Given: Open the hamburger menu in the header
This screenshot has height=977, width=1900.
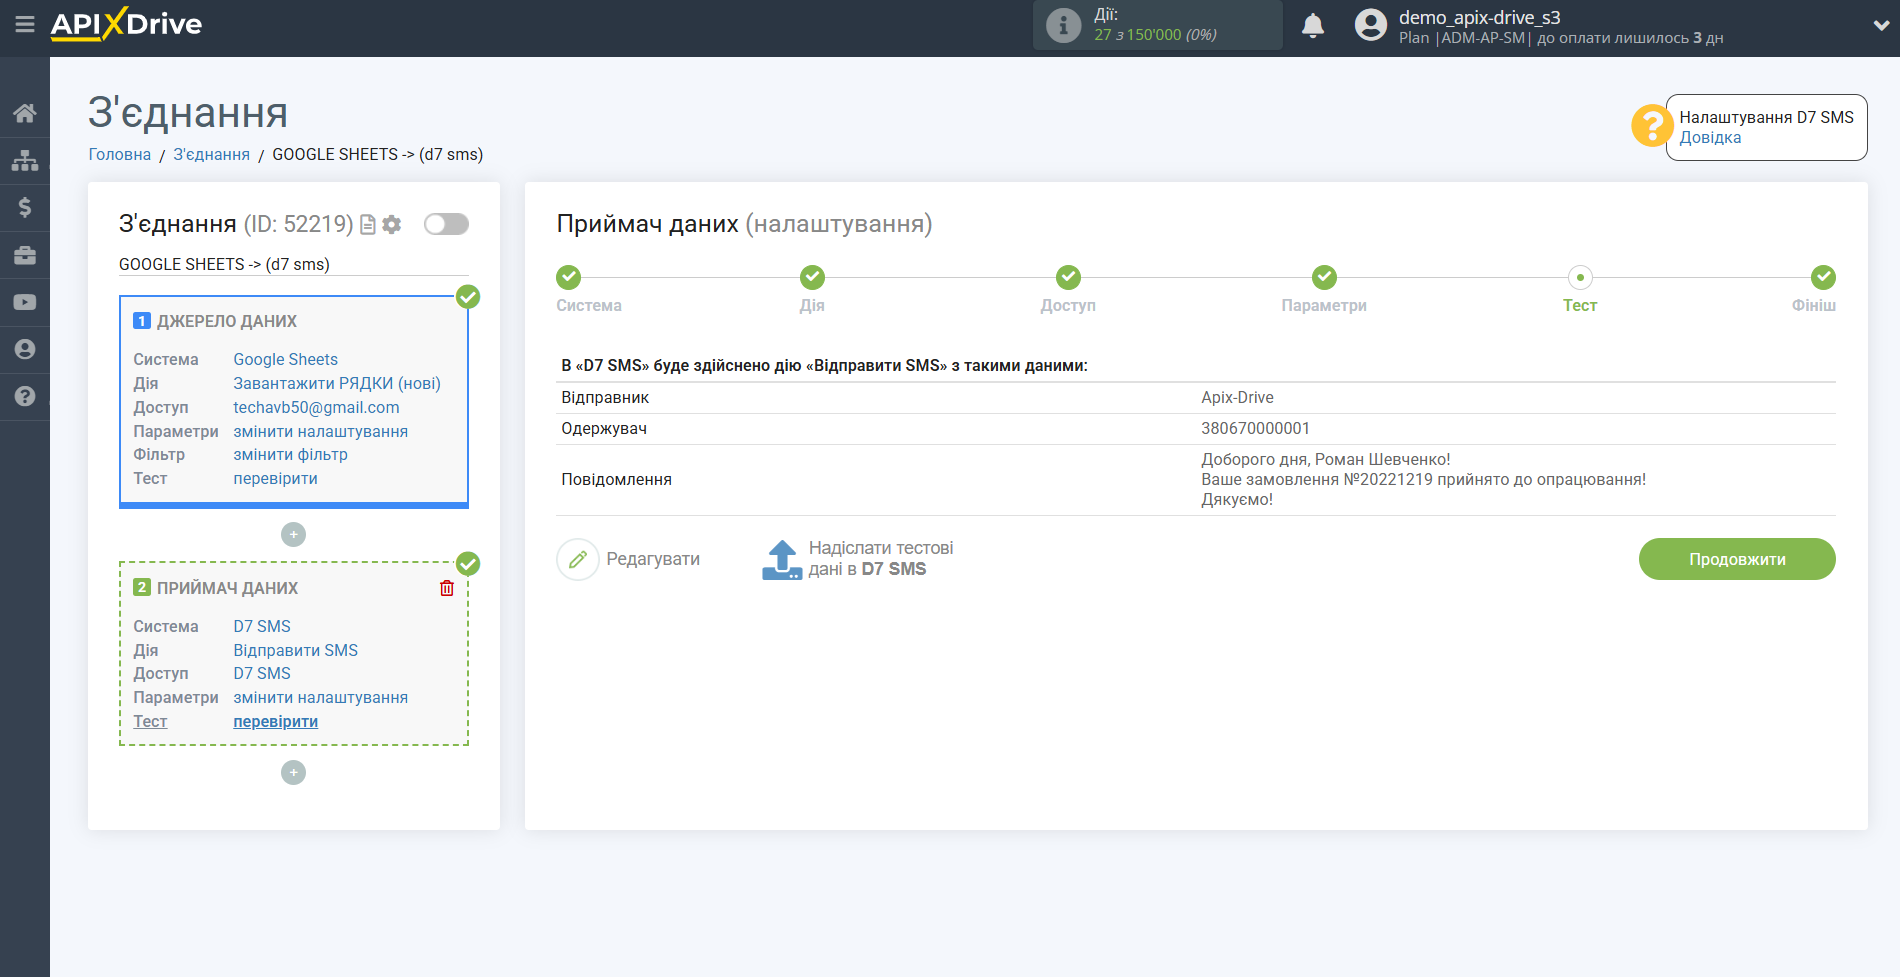Looking at the screenshot, I should [x=24, y=24].
